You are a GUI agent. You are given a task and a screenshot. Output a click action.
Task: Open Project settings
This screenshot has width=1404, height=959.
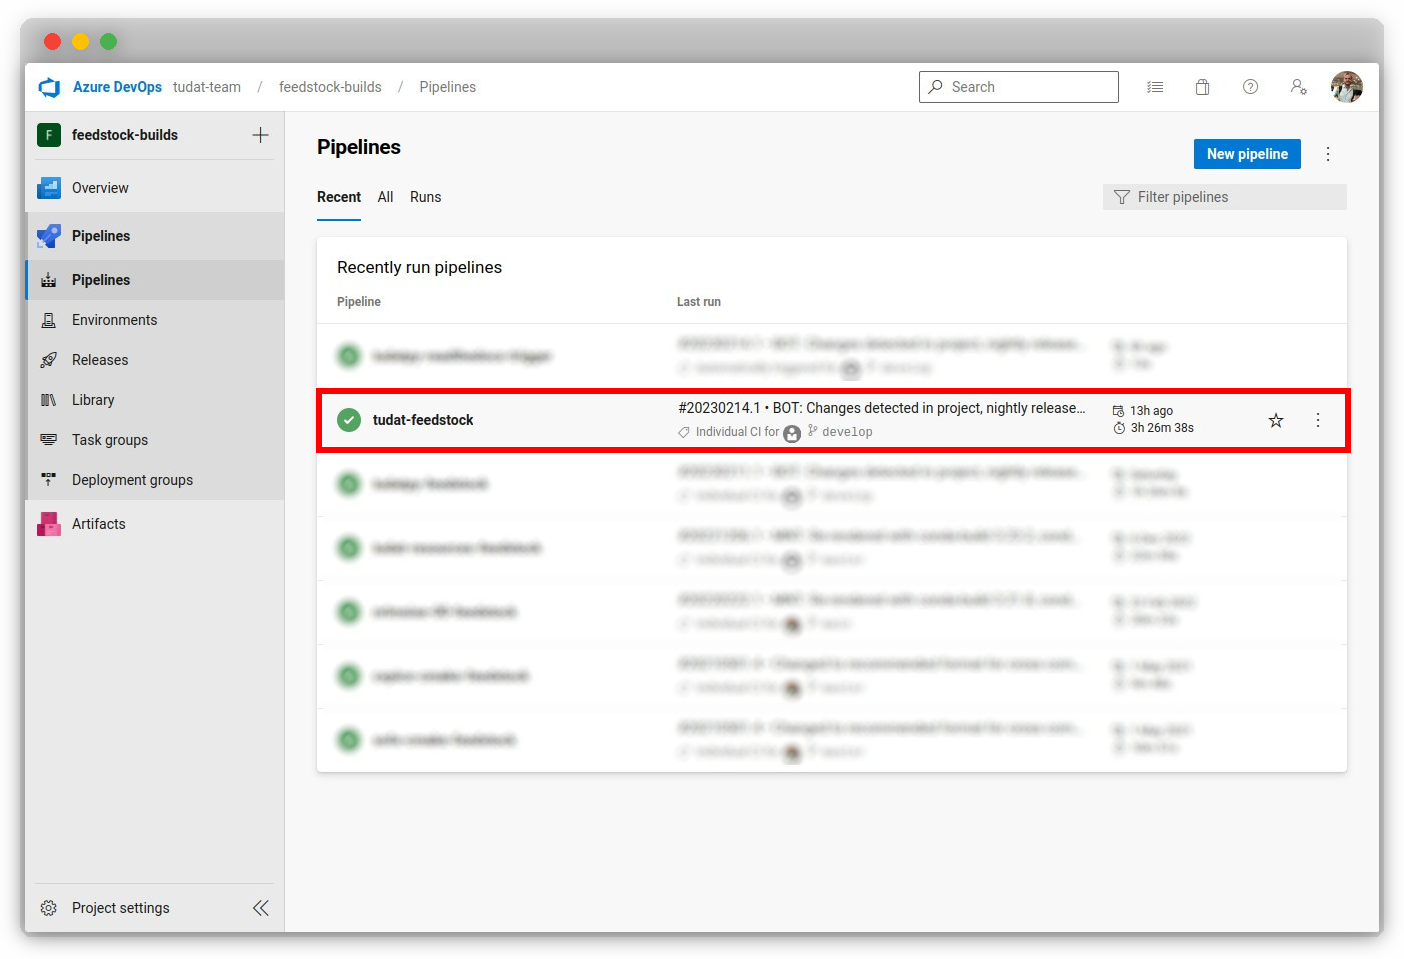pyautogui.click(x=120, y=908)
